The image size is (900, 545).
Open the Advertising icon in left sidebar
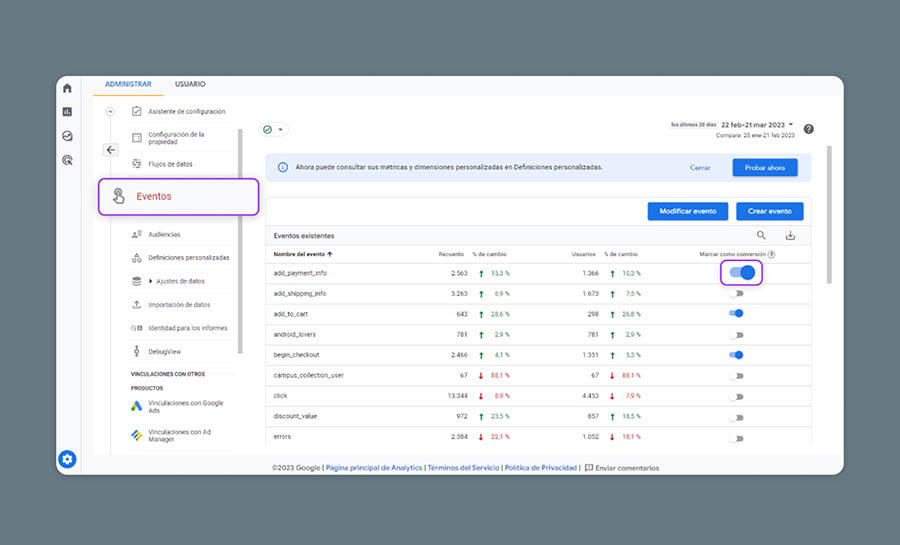click(67, 159)
